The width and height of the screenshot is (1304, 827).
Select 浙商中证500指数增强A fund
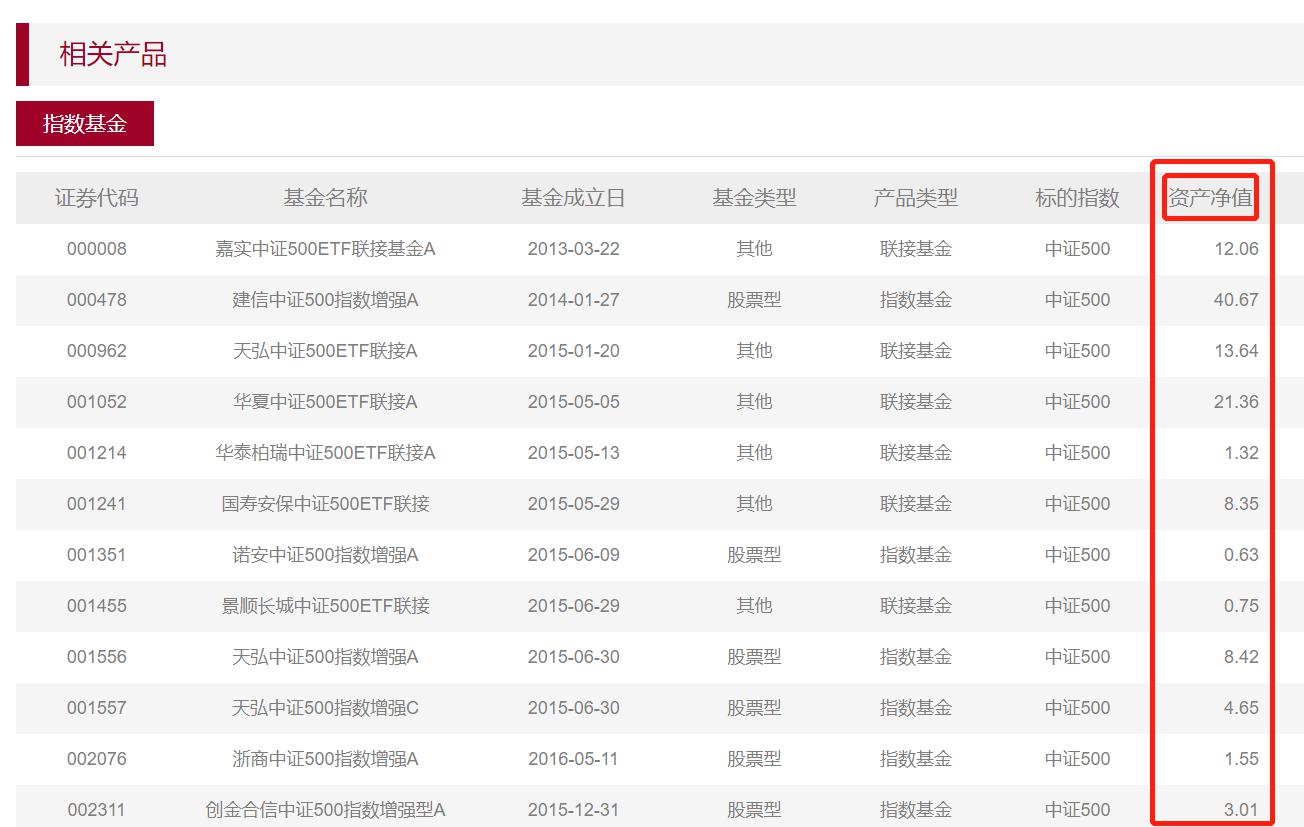[325, 759]
